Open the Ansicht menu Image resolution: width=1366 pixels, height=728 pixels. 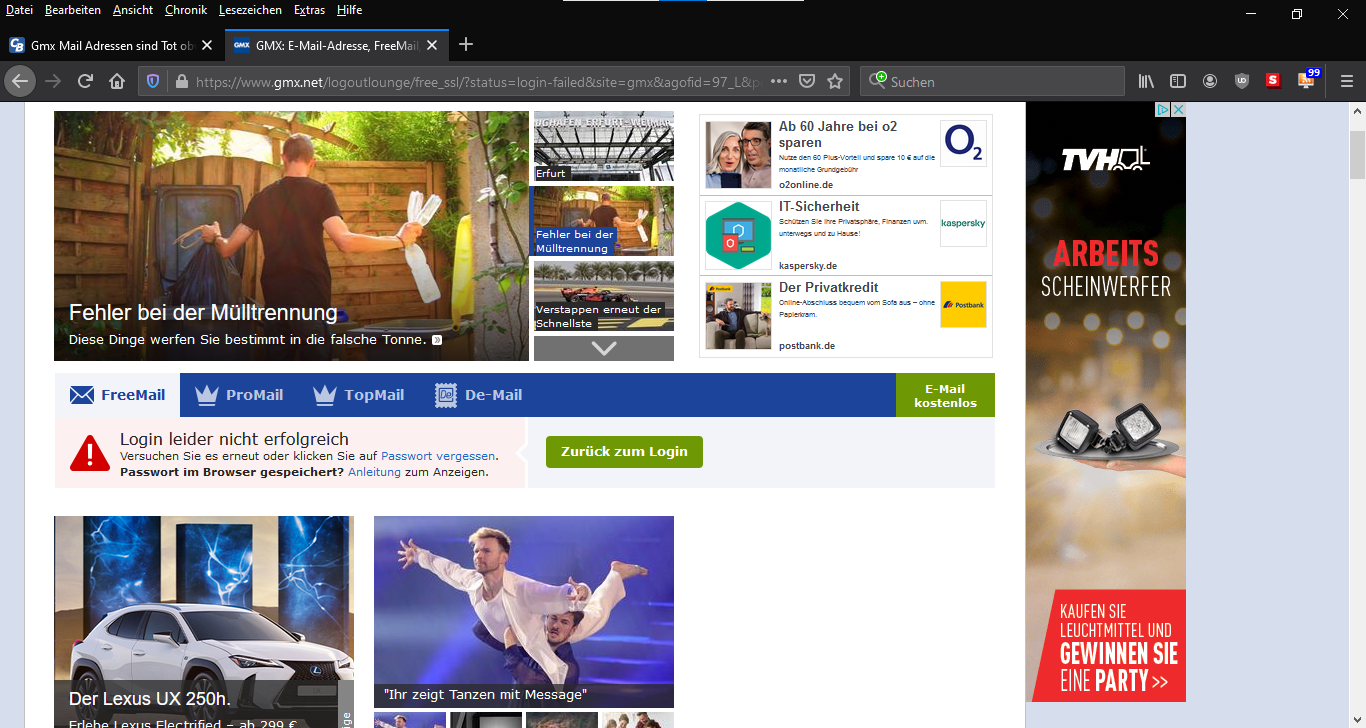coord(133,10)
